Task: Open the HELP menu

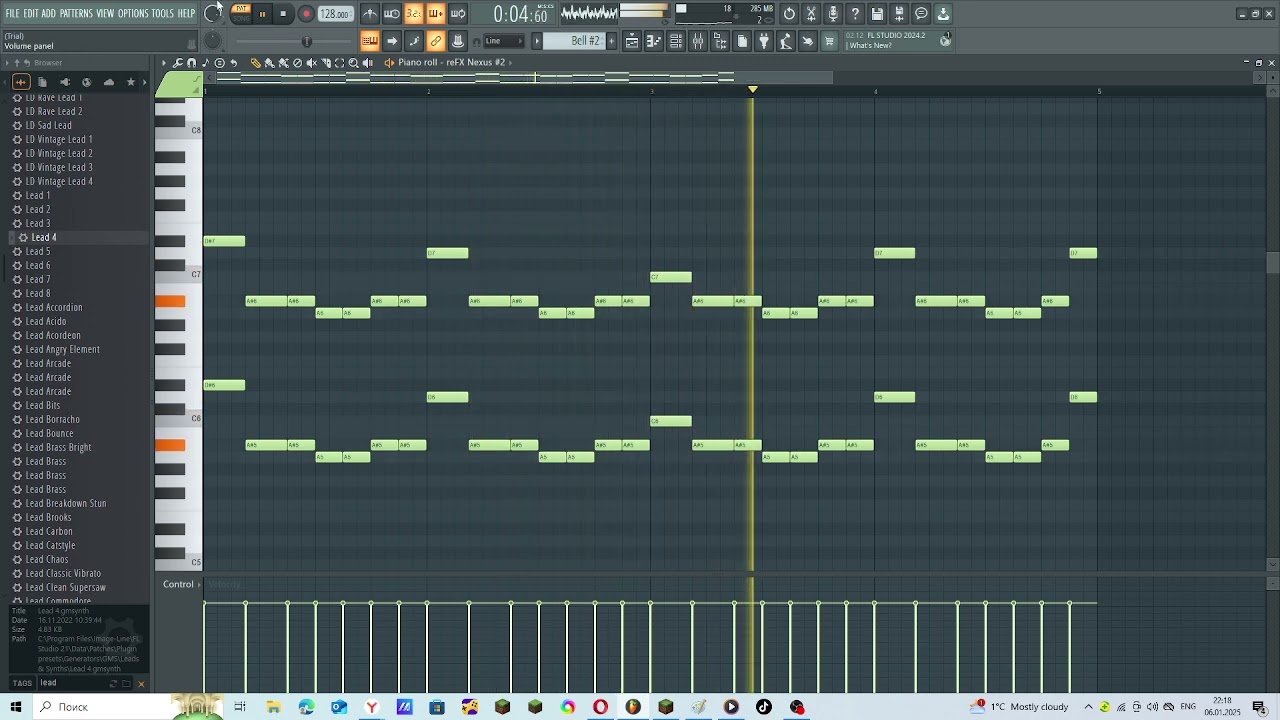Action: (187, 14)
